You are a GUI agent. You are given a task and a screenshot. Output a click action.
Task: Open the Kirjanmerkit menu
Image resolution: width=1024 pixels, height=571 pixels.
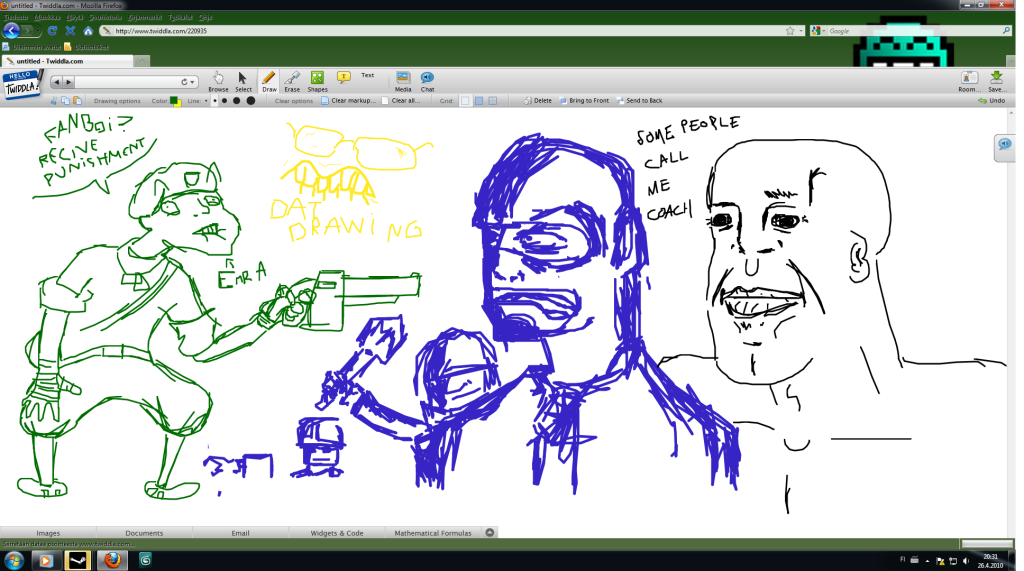(144, 17)
